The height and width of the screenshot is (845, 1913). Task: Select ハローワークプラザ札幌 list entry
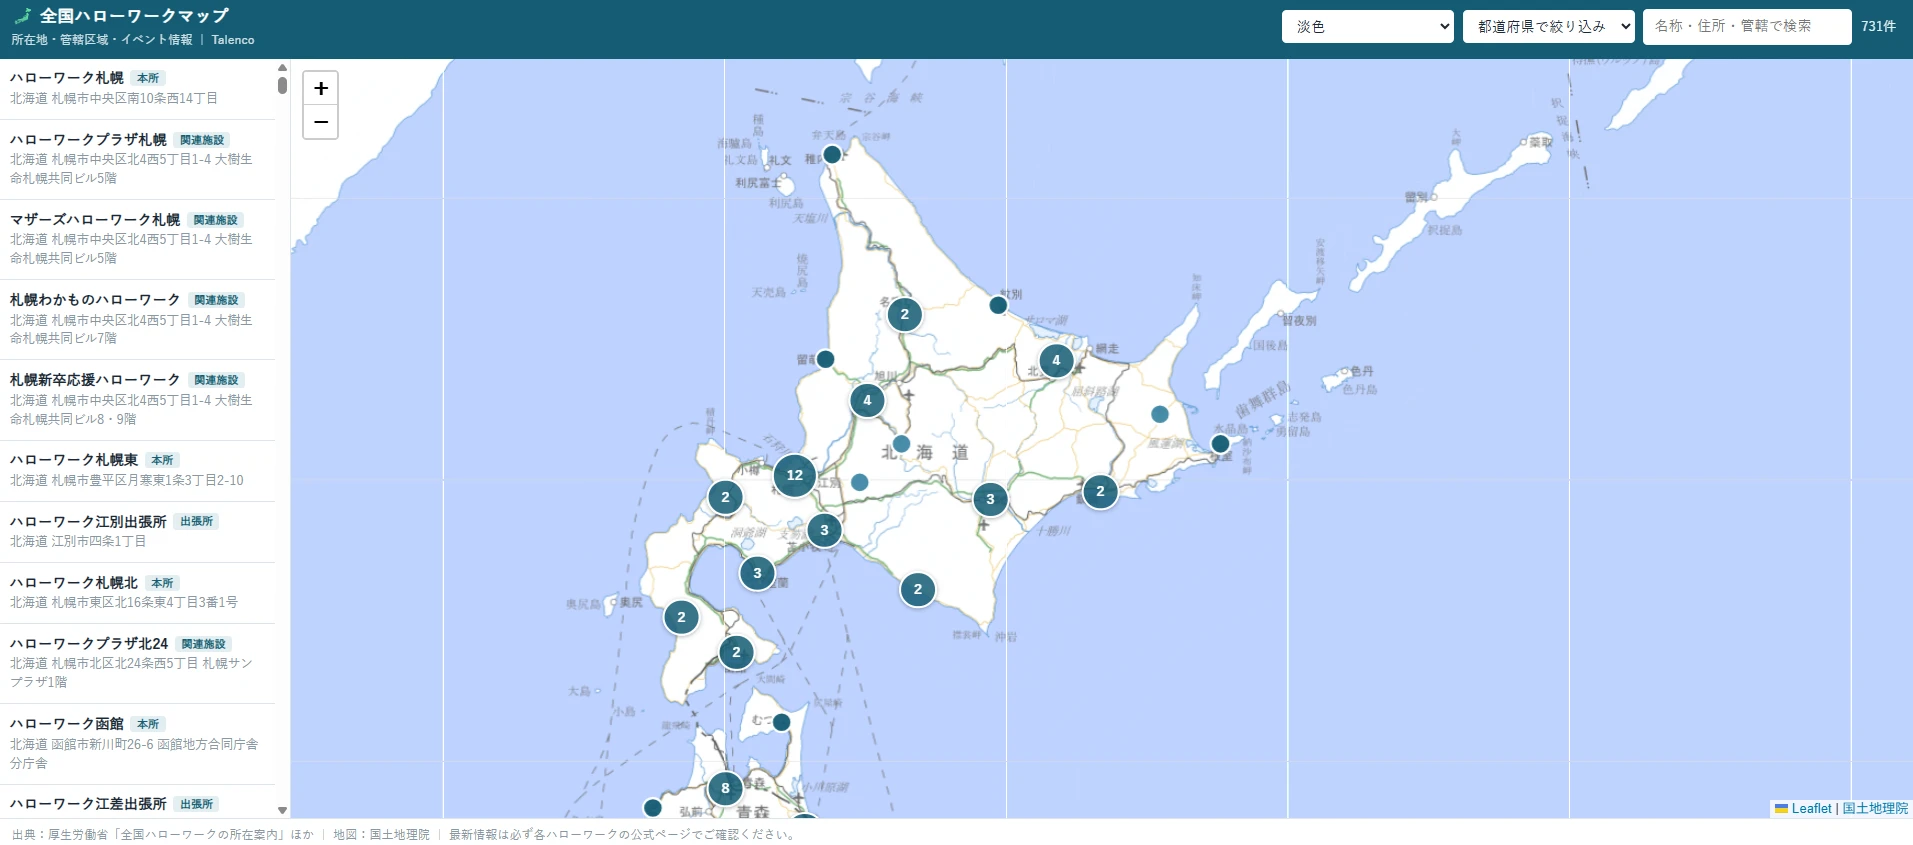click(138, 159)
